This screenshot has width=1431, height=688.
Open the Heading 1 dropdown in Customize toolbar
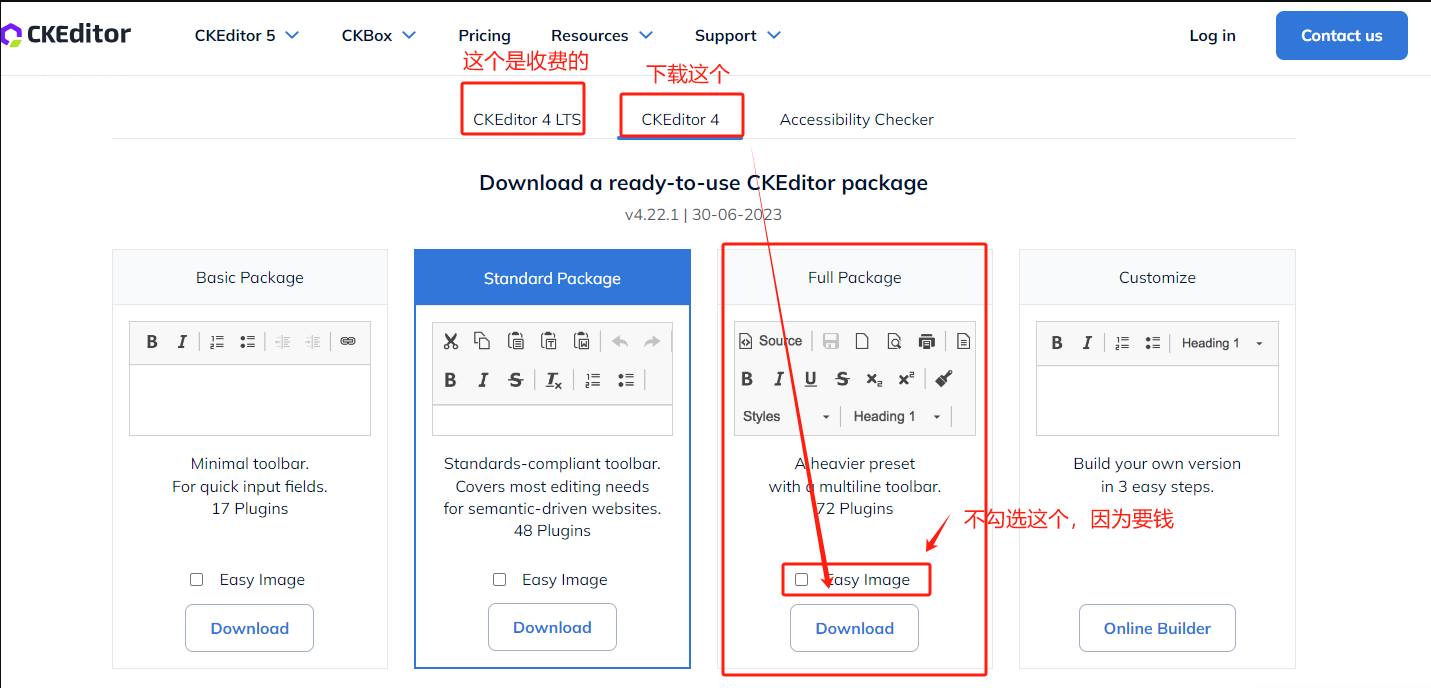coord(1222,342)
